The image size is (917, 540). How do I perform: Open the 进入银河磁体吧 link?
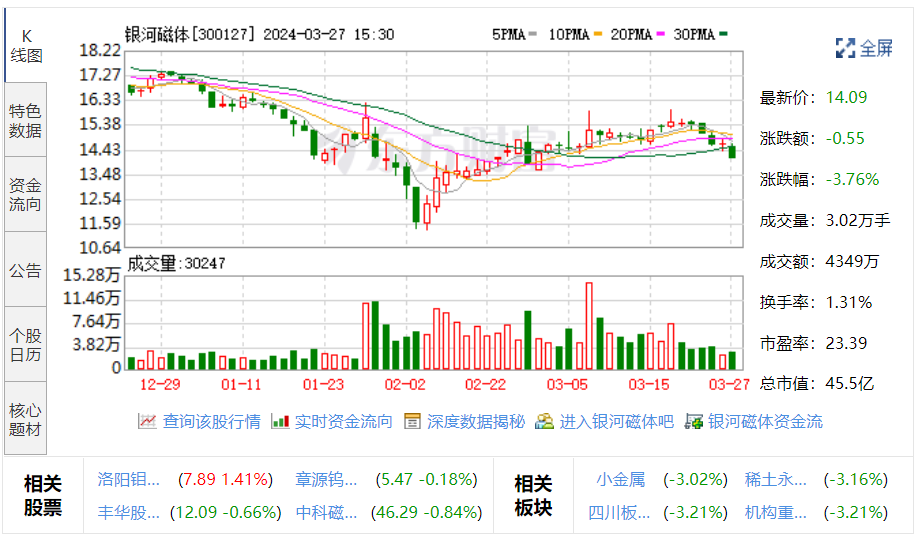(616, 421)
